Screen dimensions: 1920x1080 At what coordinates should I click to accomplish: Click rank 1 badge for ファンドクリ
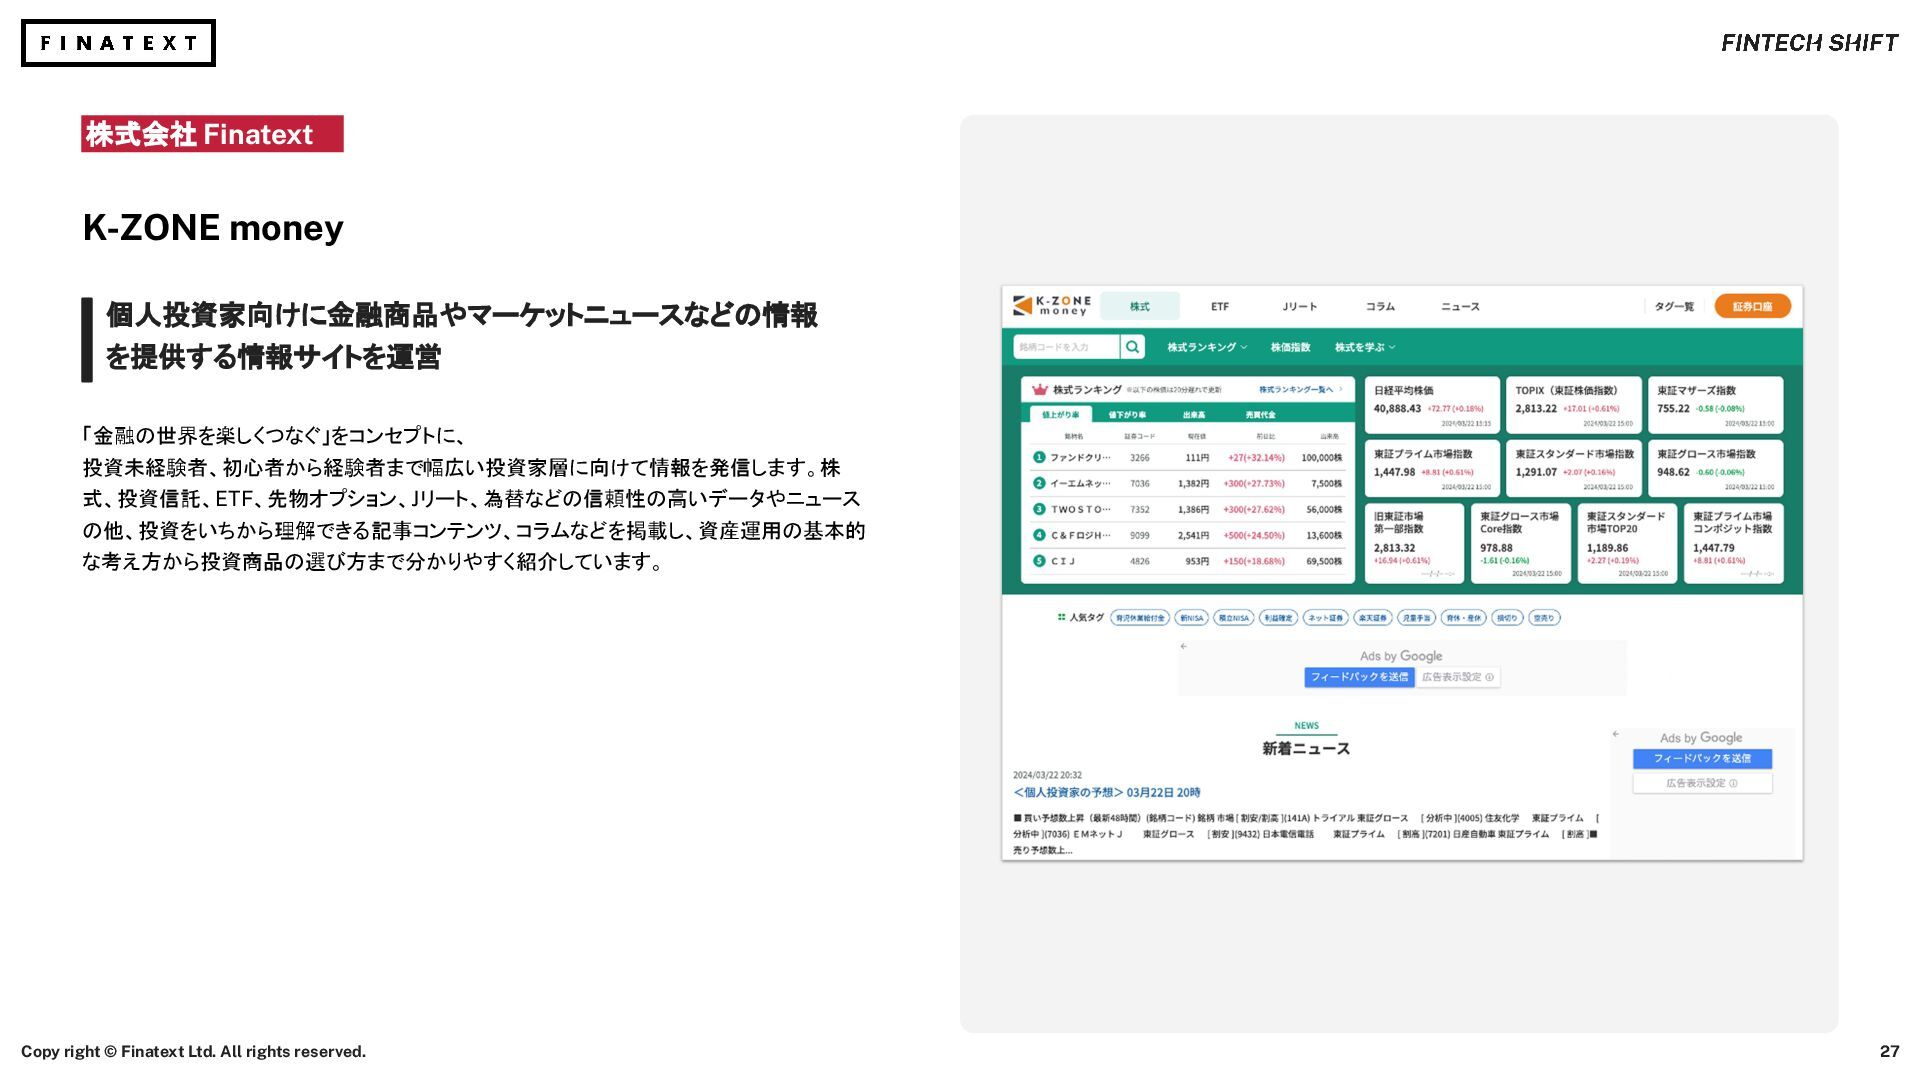coord(1039,457)
